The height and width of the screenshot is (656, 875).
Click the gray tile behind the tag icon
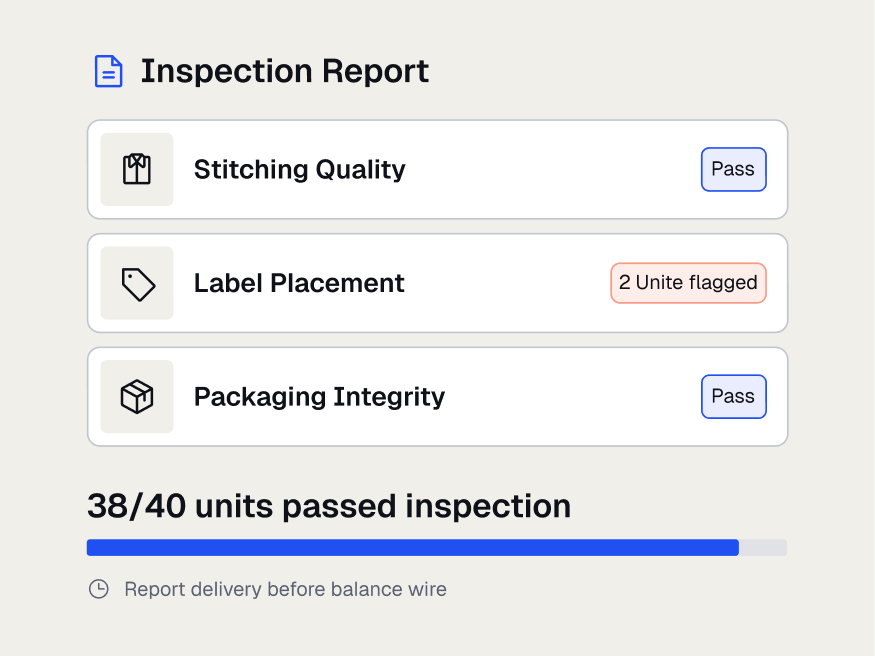(x=137, y=283)
